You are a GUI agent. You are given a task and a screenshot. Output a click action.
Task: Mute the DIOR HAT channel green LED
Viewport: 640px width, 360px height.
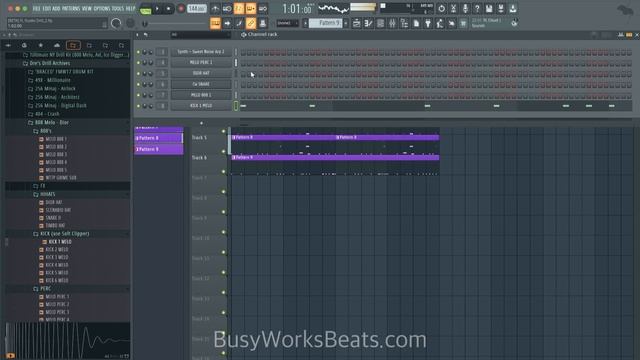pos(138,73)
